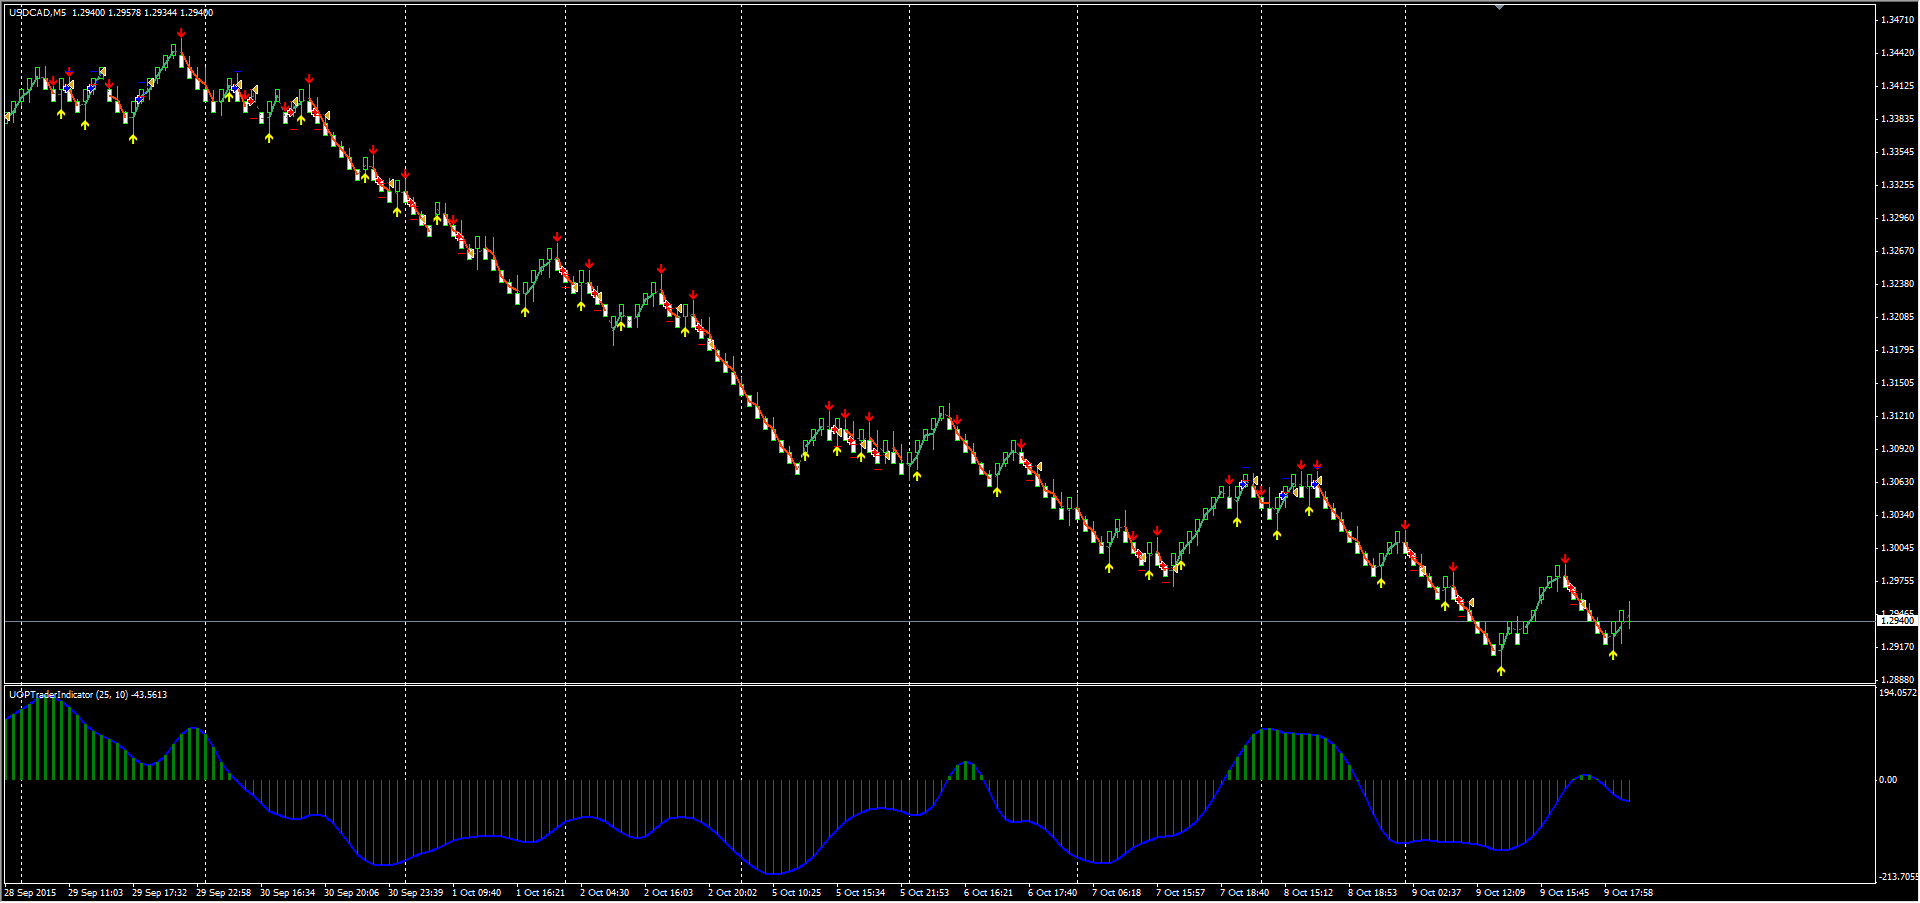Image resolution: width=1920 pixels, height=903 pixels.
Task: Click the 30 Sep 16:34 time axis label
Action: point(287,893)
